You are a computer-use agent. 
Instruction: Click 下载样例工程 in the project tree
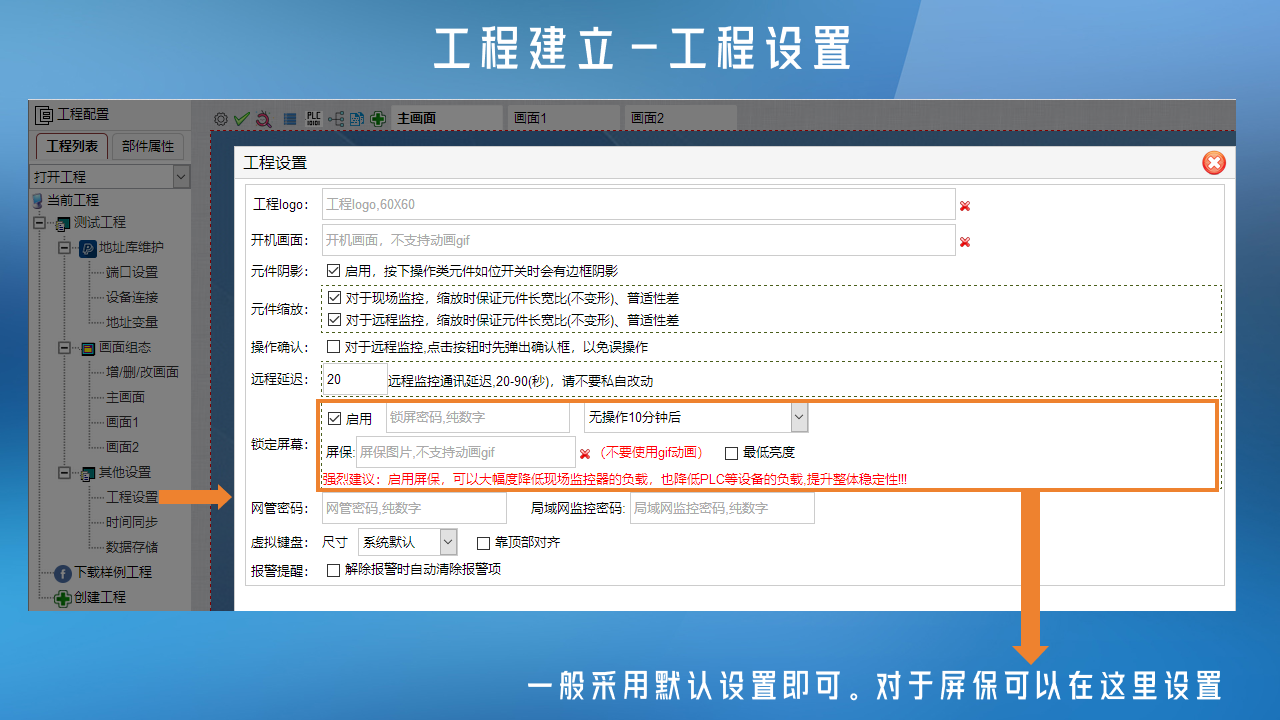pos(112,572)
